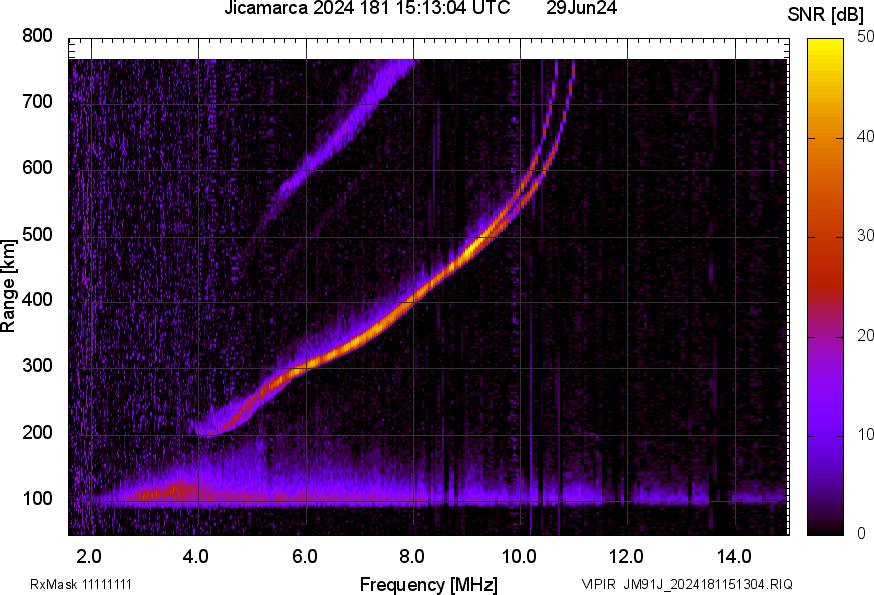Screen dimensions: 874x595
Task: Click the x-axis tick label '2.0'
Action: point(88,557)
